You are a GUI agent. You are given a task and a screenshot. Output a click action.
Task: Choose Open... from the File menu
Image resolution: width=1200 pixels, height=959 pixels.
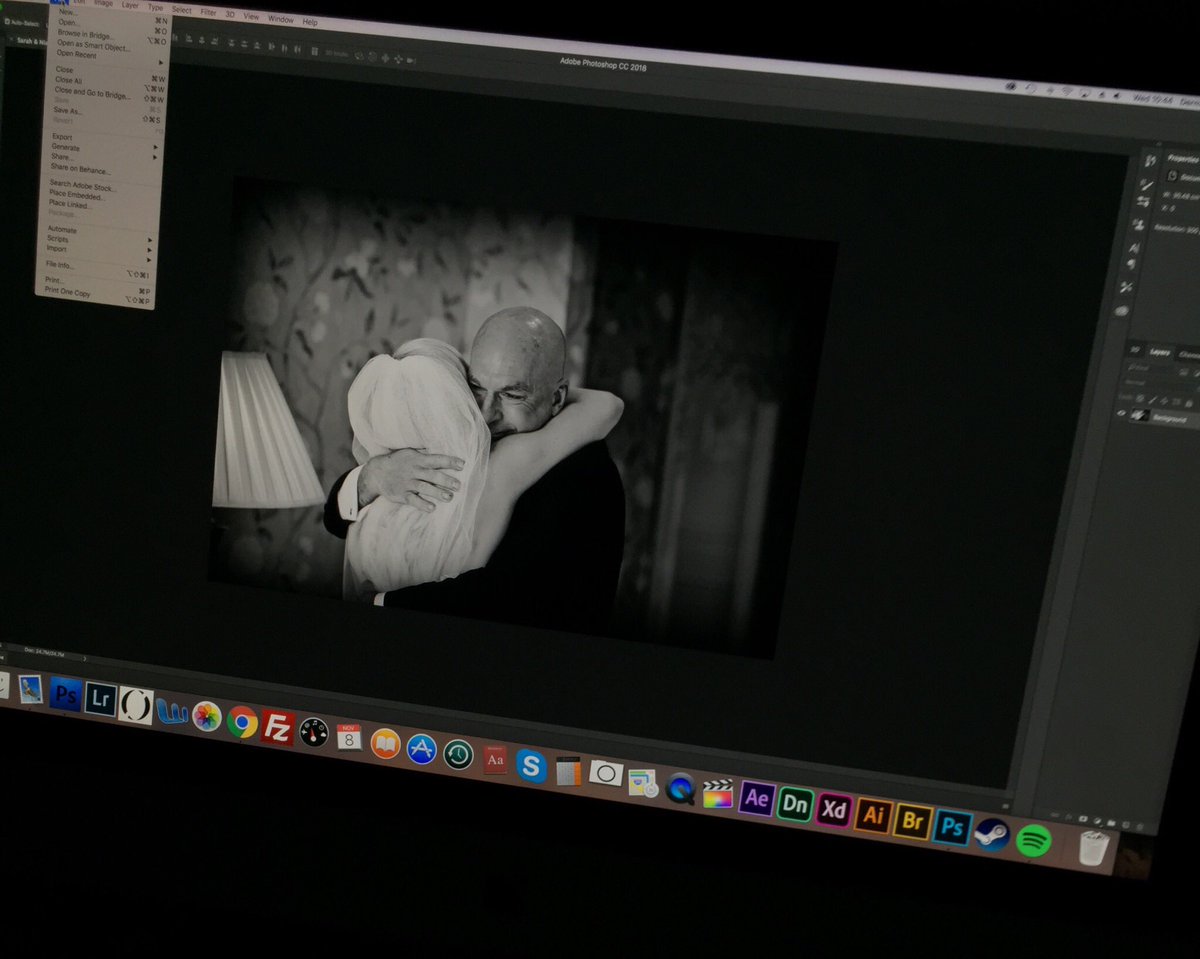tap(69, 22)
